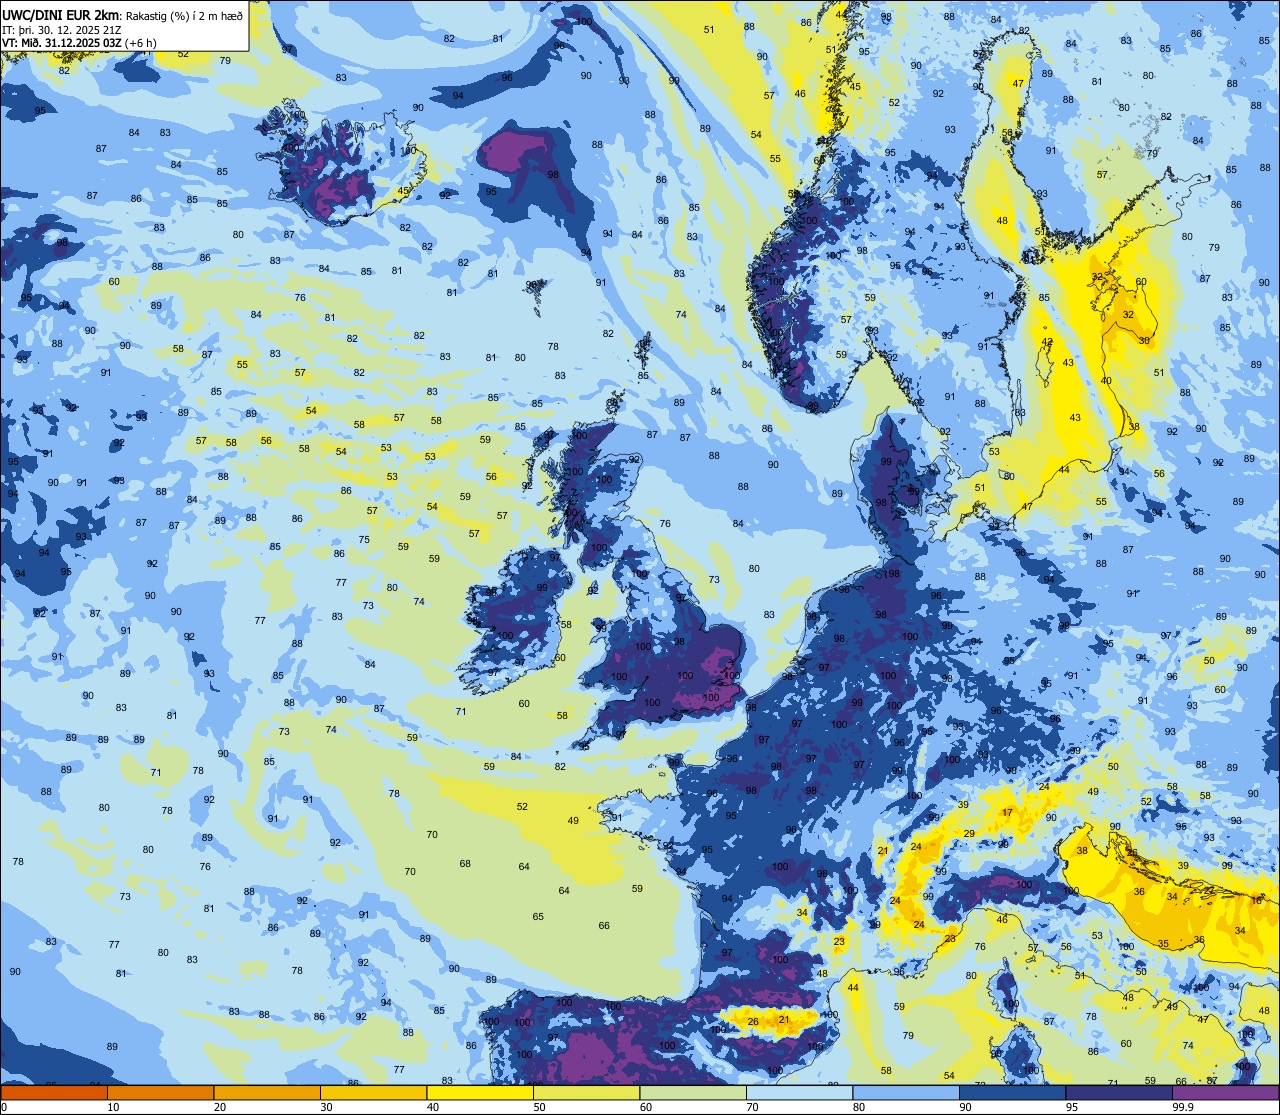Click the humidity value '17' over the Alps
The image size is (1280, 1115).
(1008, 812)
